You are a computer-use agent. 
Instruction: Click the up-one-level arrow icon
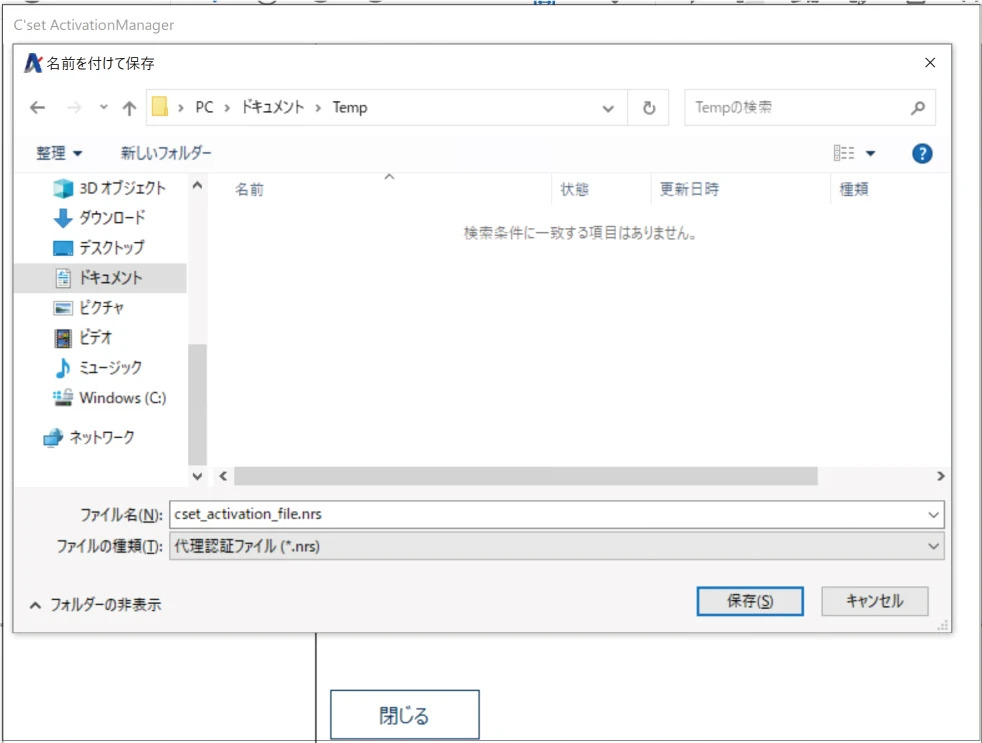129,108
